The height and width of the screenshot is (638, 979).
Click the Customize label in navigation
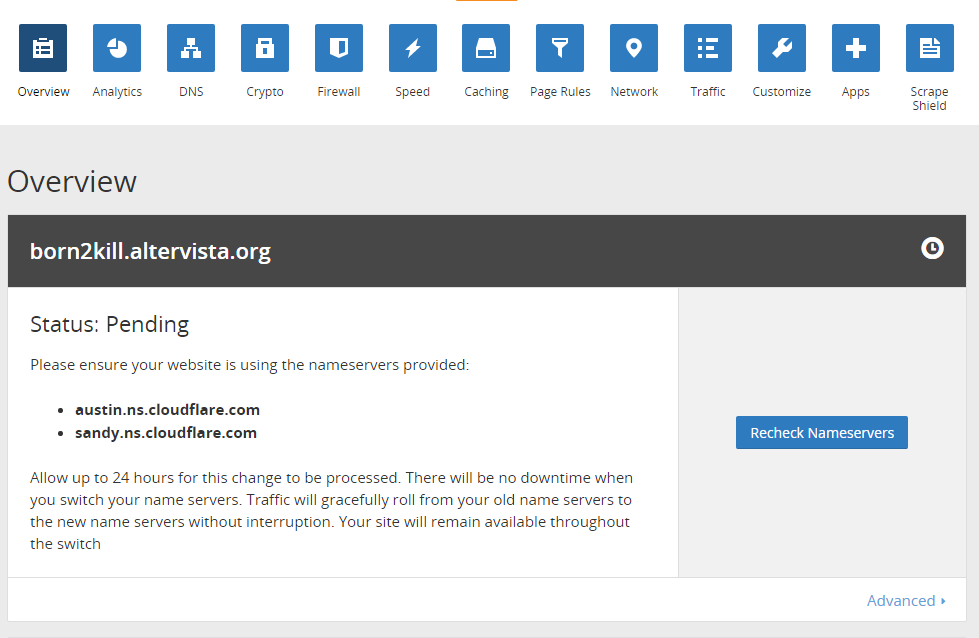(x=782, y=92)
